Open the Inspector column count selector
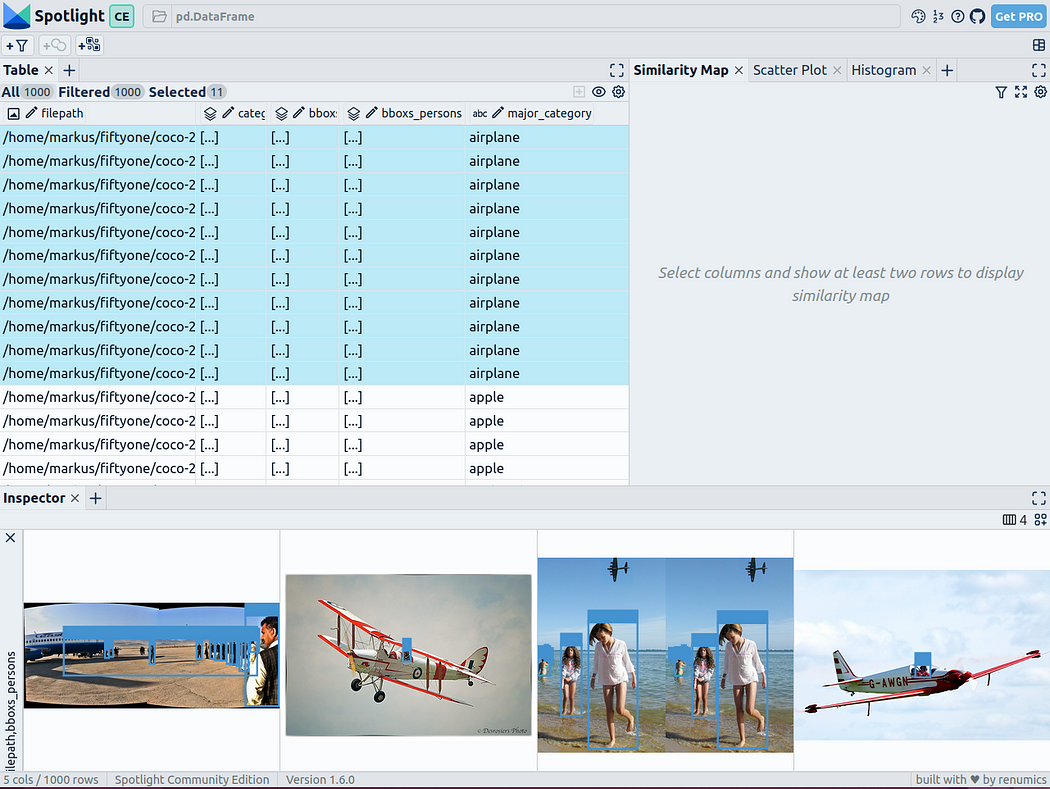The image size is (1050, 789). [x=1014, y=520]
